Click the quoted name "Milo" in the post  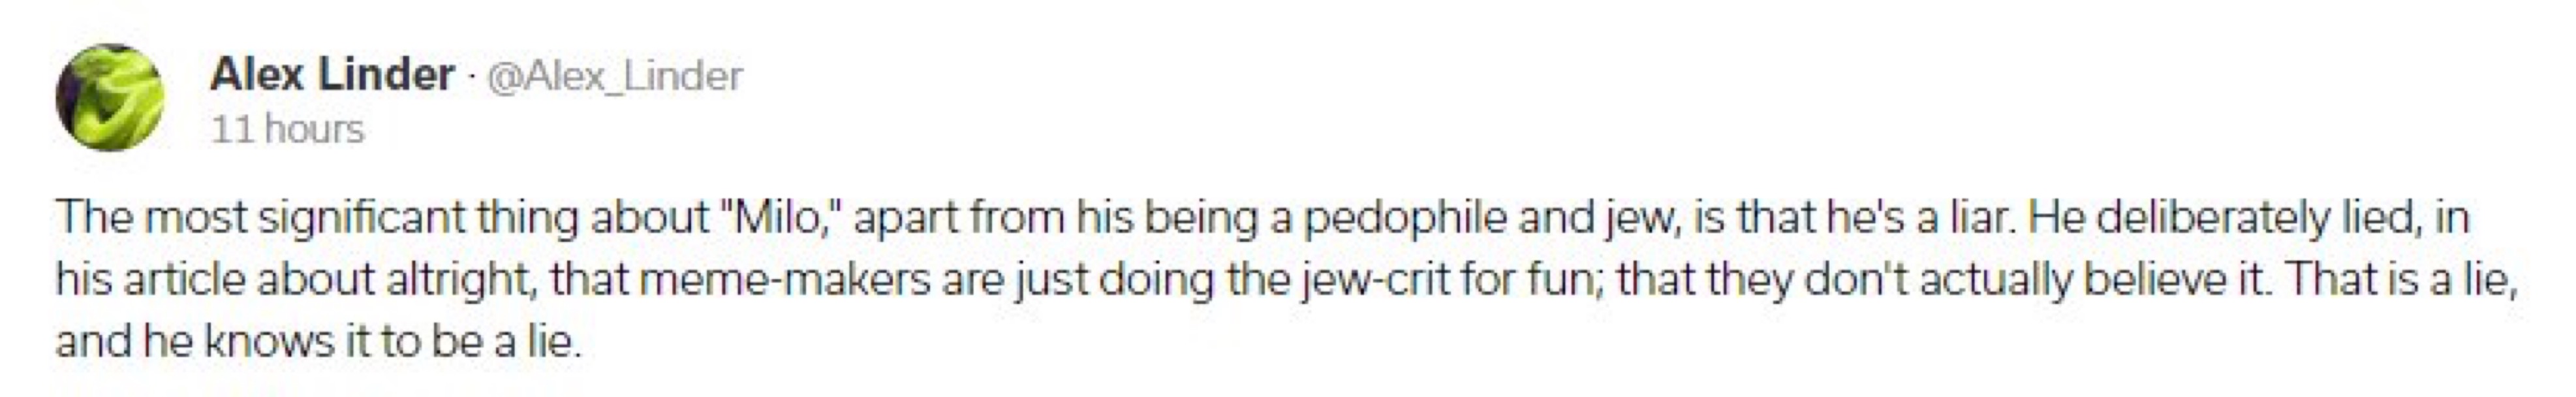(778, 217)
